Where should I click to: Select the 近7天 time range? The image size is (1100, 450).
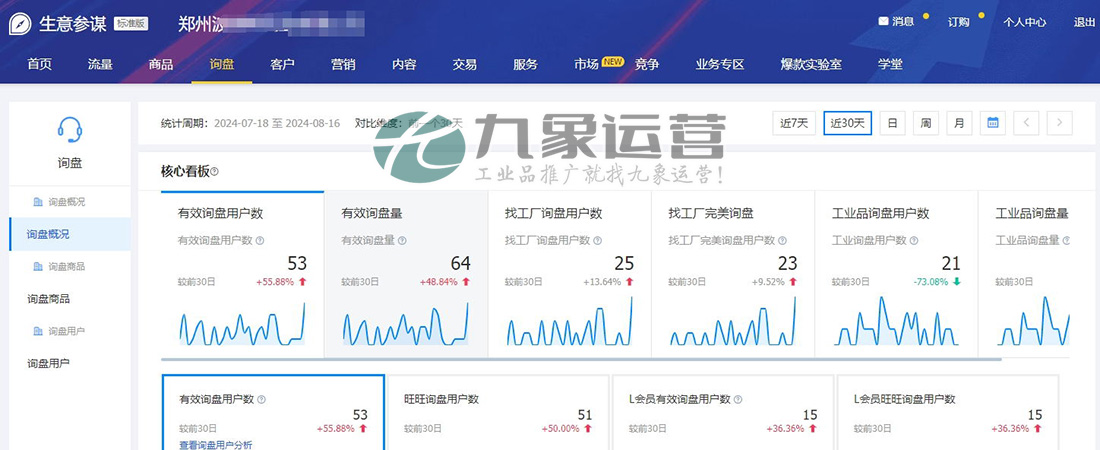coord(794,123)
